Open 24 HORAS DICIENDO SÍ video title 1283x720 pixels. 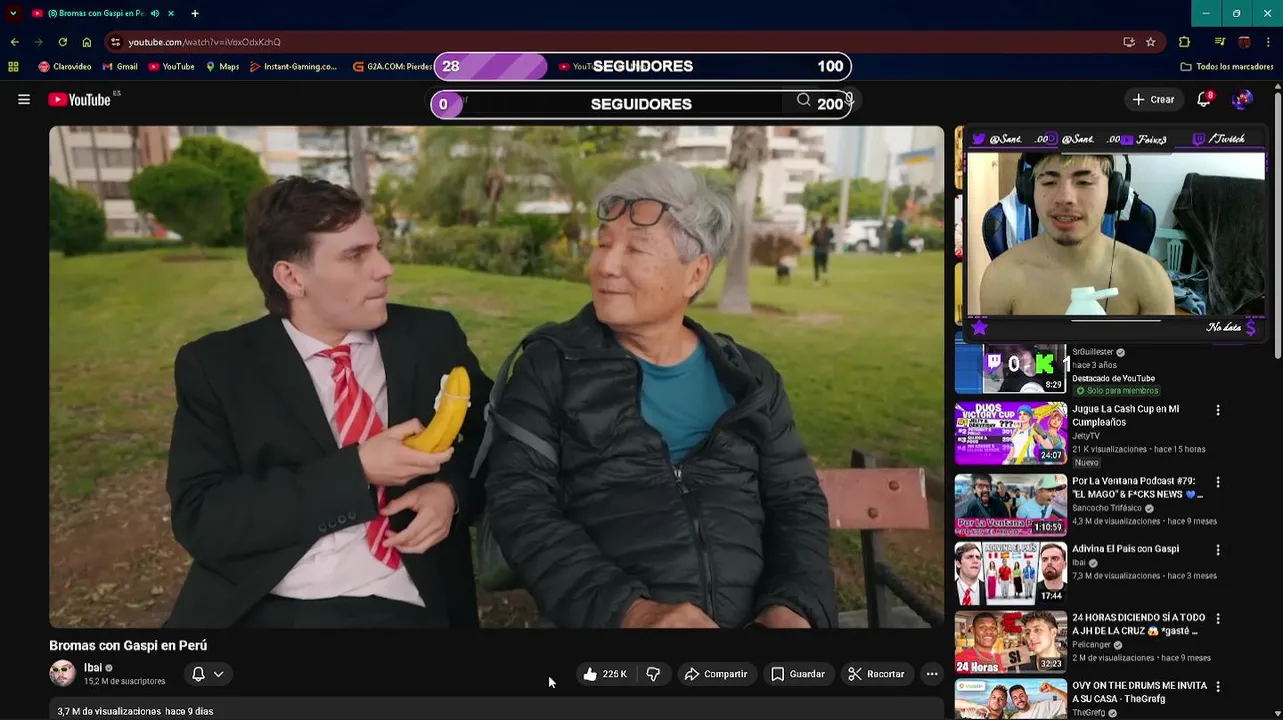click(1138, 624)
